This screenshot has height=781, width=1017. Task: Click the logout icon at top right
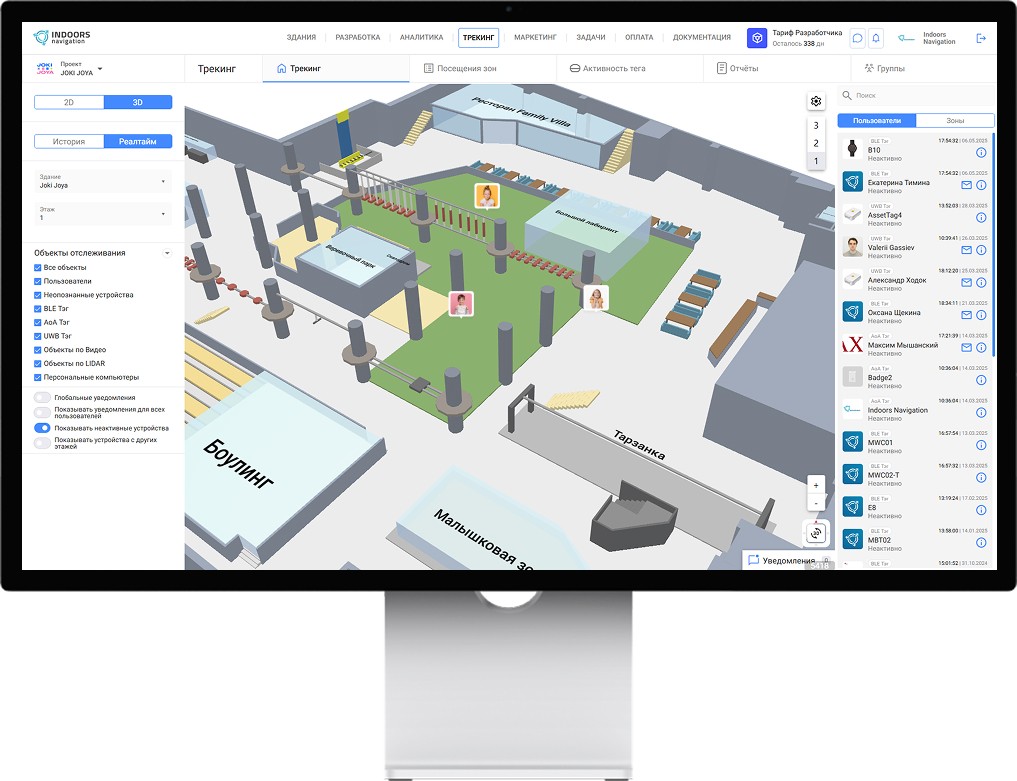click(x=980, y=38)
